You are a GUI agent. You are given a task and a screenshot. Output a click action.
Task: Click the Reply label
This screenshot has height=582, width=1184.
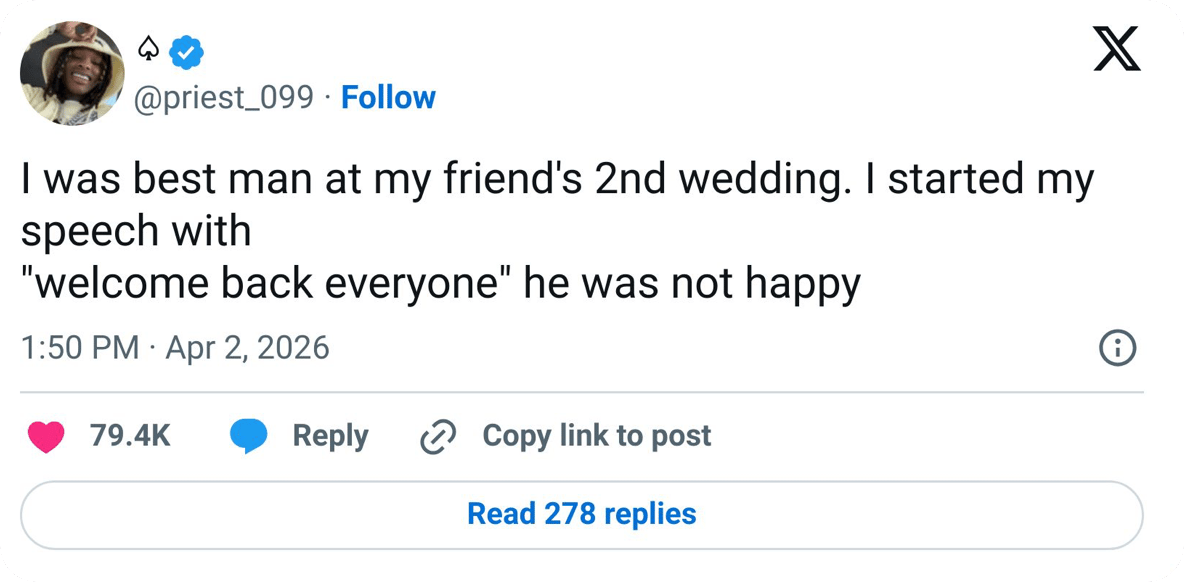(330, 436)
